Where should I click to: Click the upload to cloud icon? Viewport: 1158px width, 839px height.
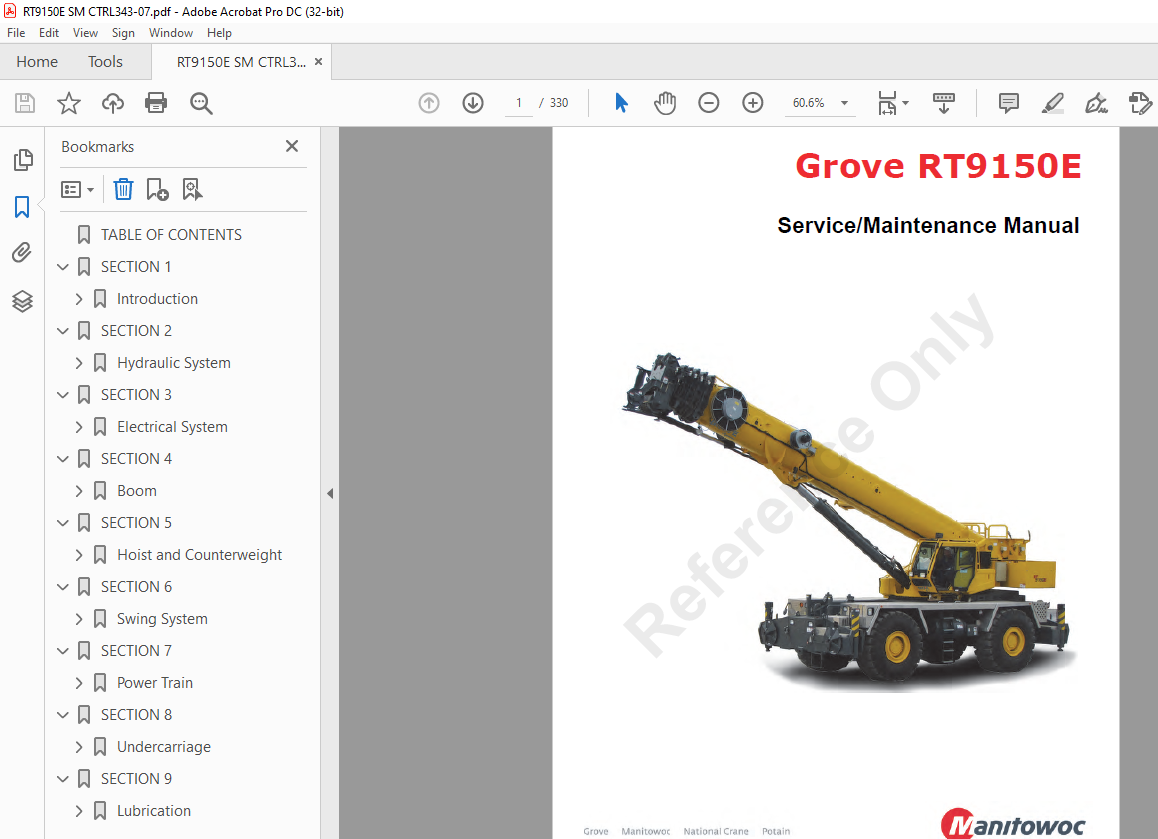pyautogui.click(x=113, y=103)
